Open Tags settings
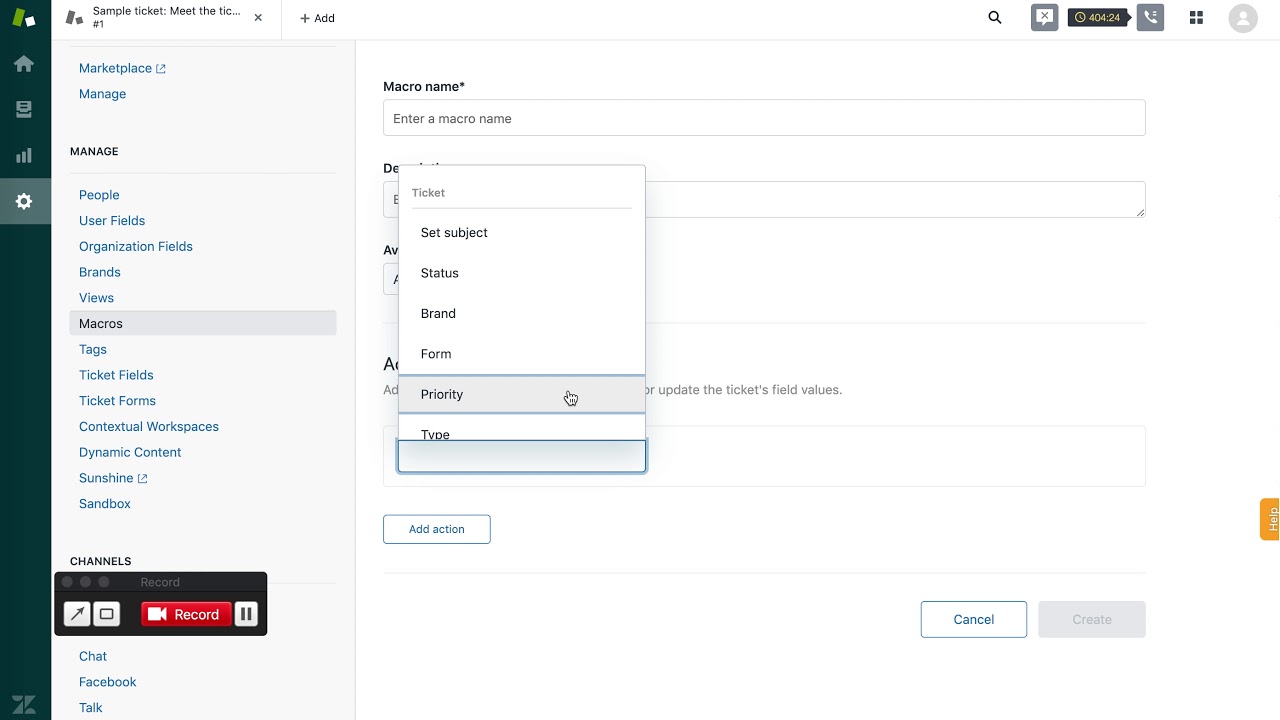 tap(93, 349)
